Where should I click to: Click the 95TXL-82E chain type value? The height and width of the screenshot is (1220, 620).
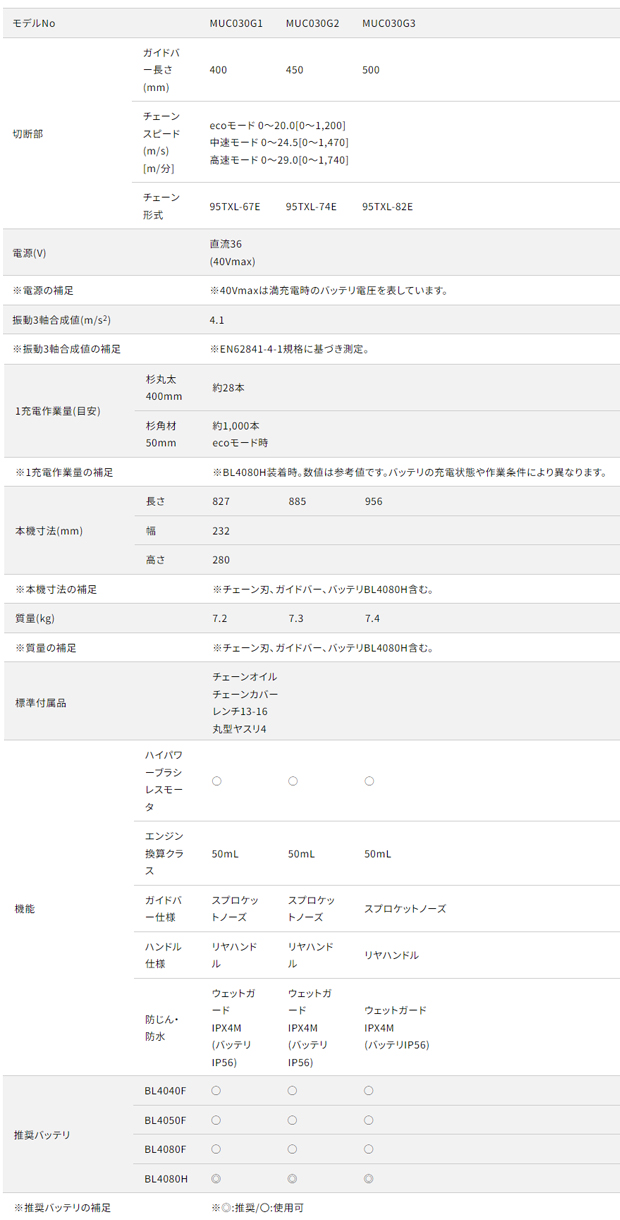coord(387,206)
